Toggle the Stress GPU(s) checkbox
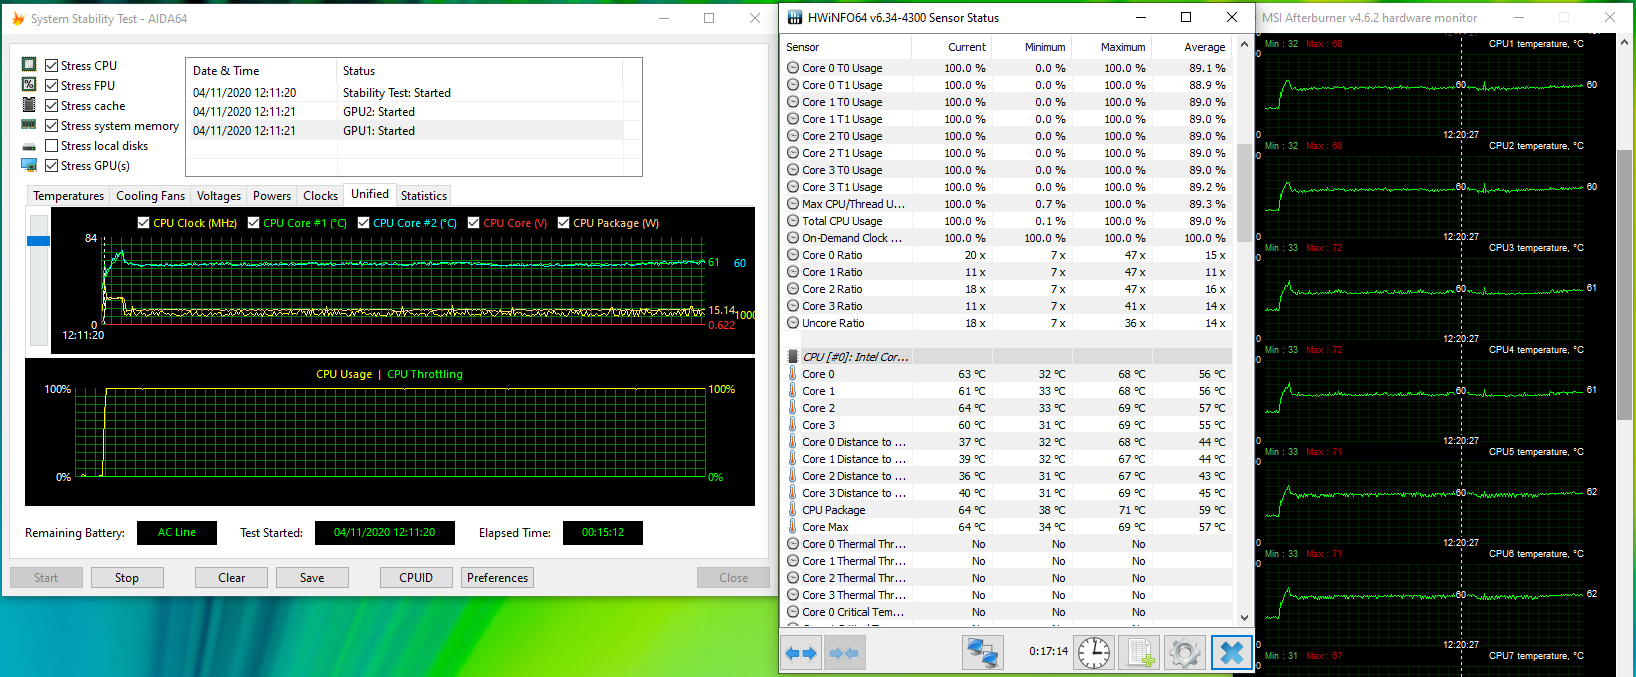1636x677 pixels. tap(51, 165)
